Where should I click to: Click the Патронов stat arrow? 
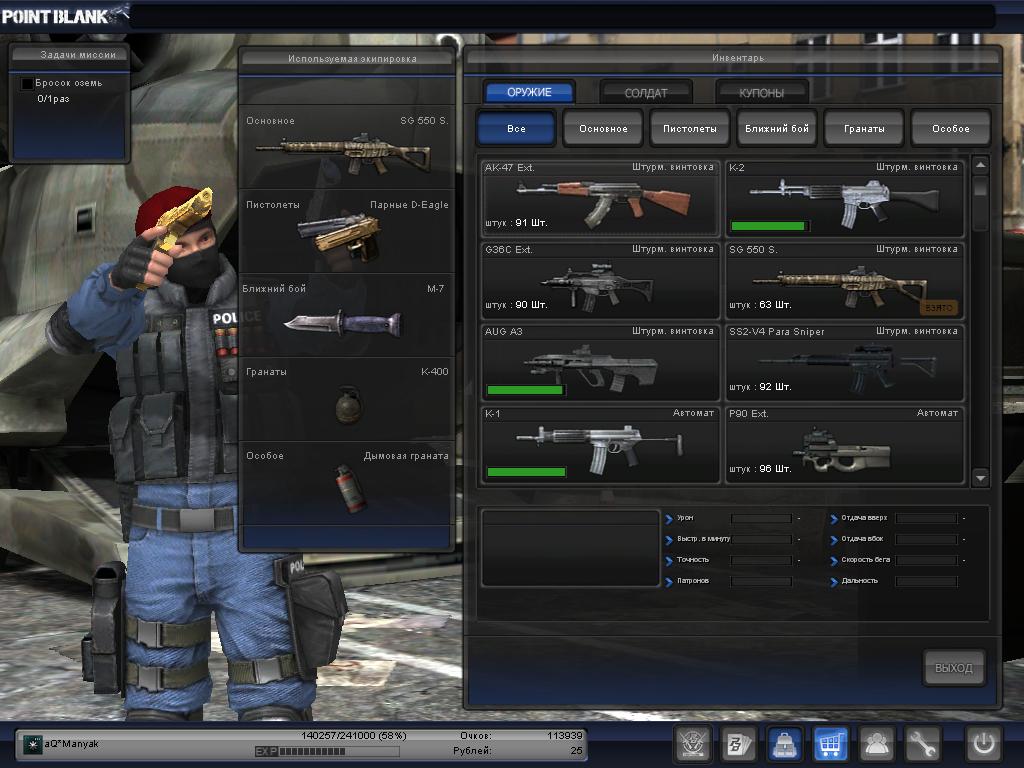669,582
